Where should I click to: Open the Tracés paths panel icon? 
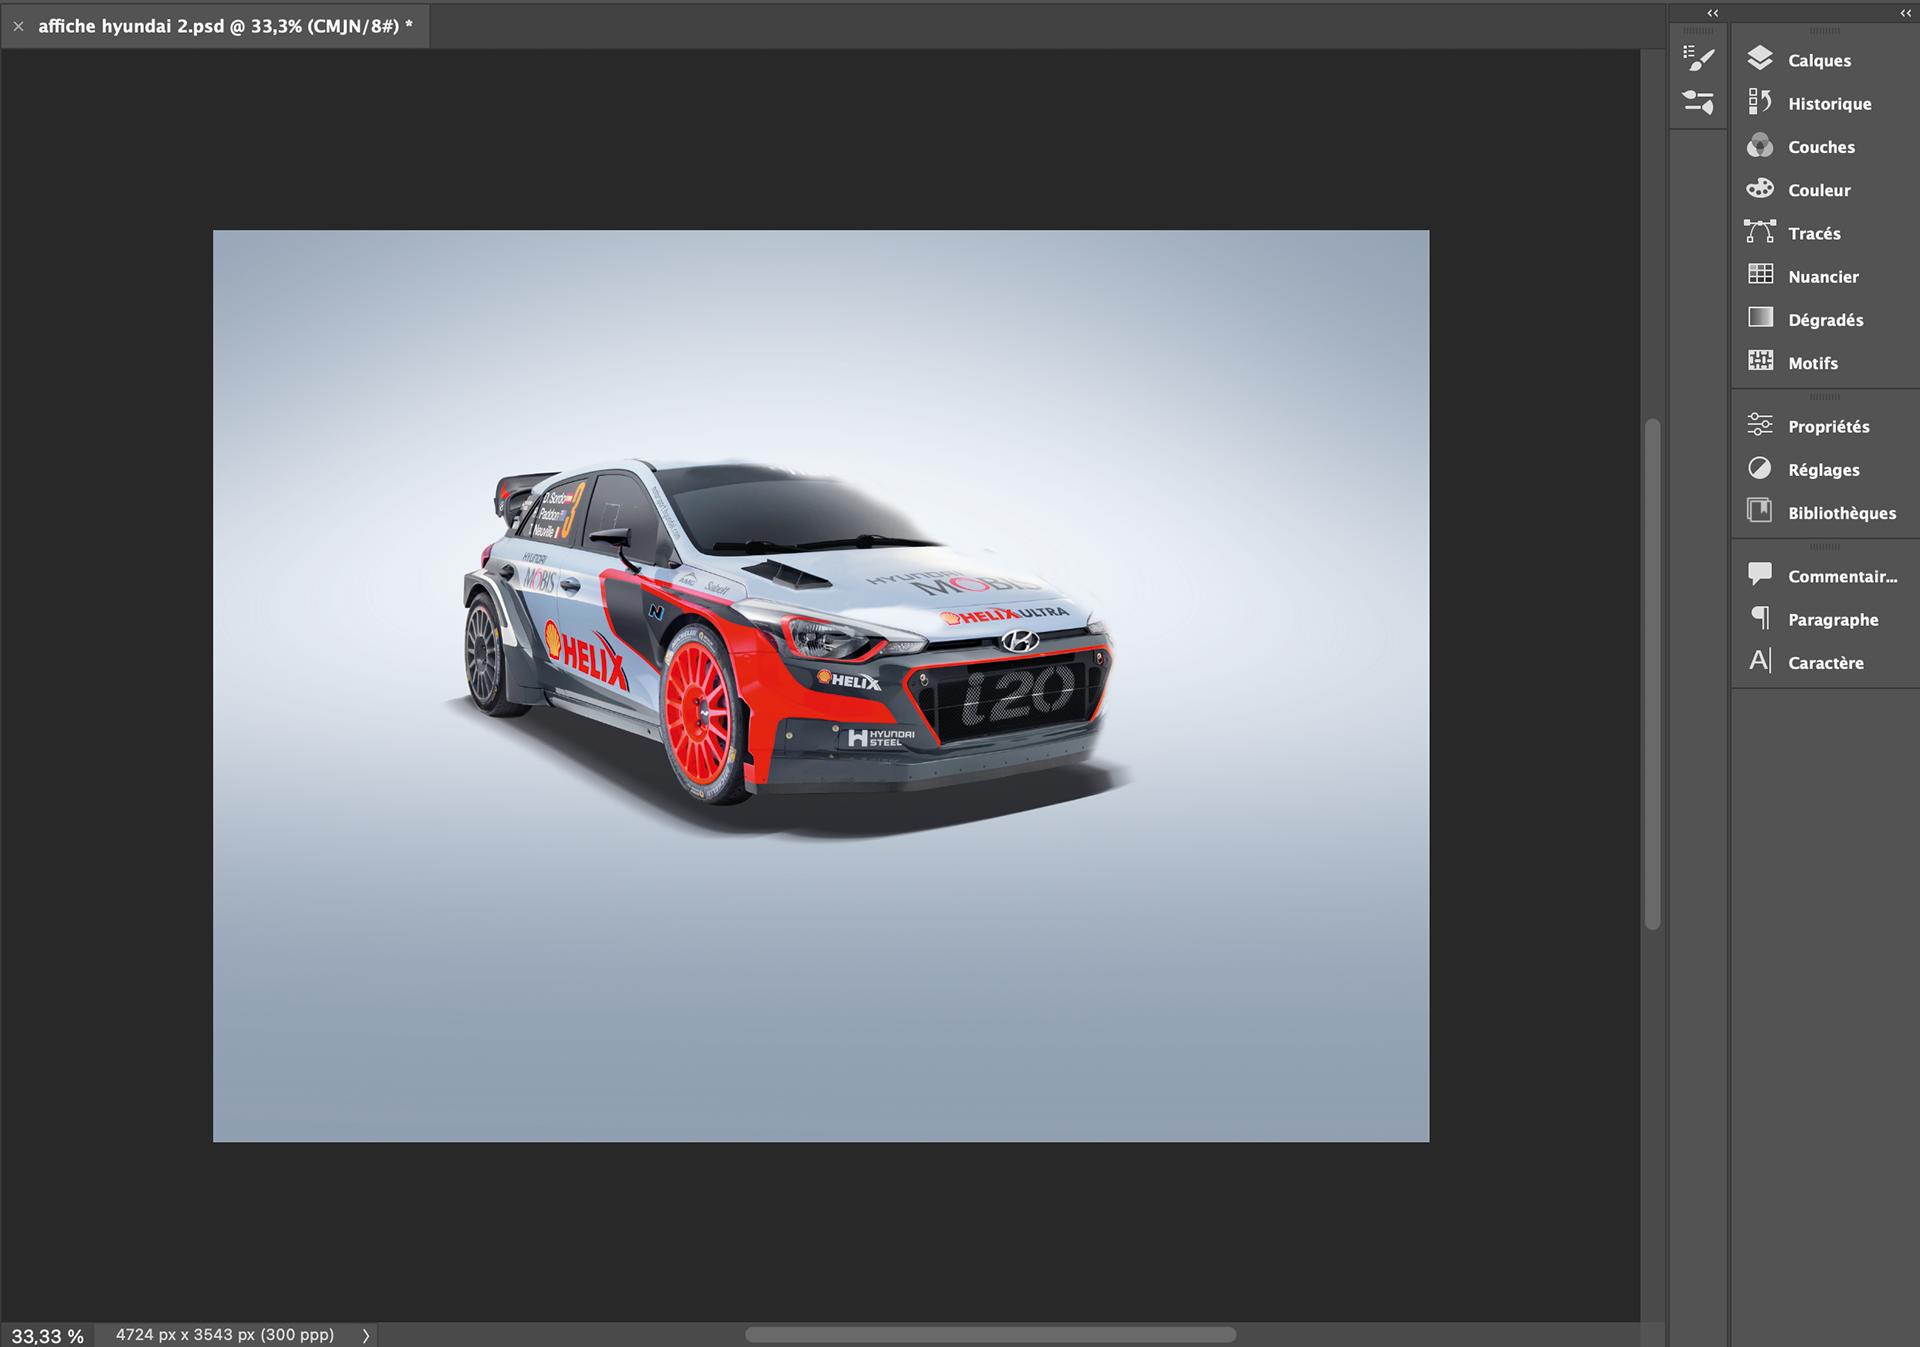pos(1760,232)
